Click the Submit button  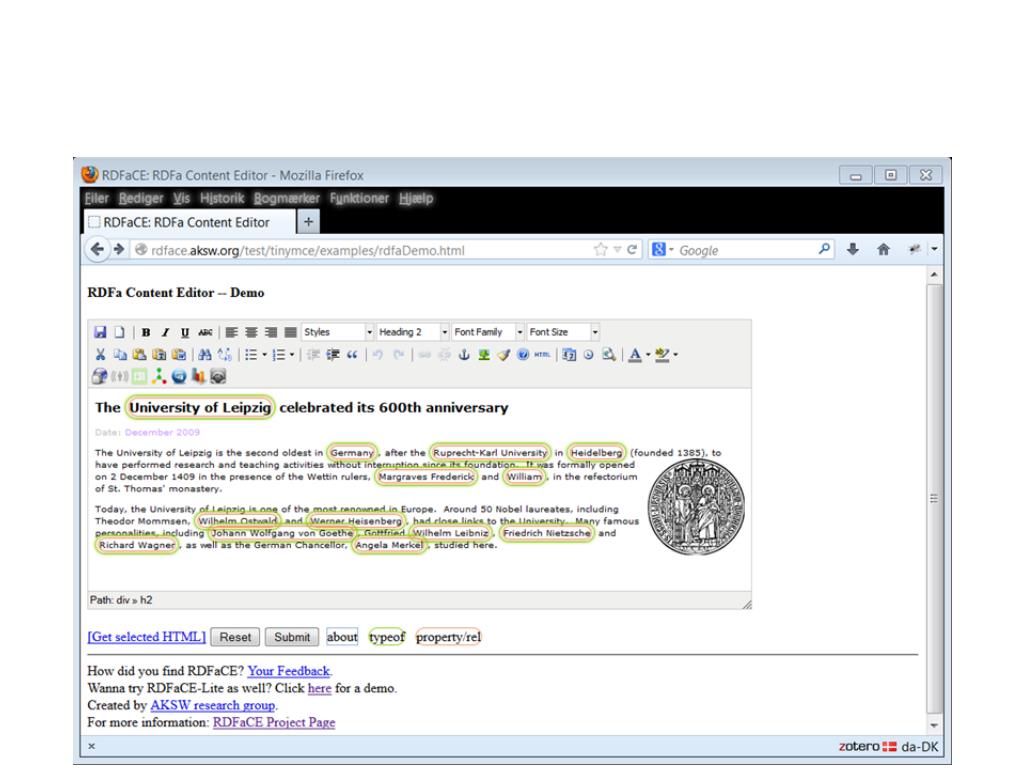point(292,637)
